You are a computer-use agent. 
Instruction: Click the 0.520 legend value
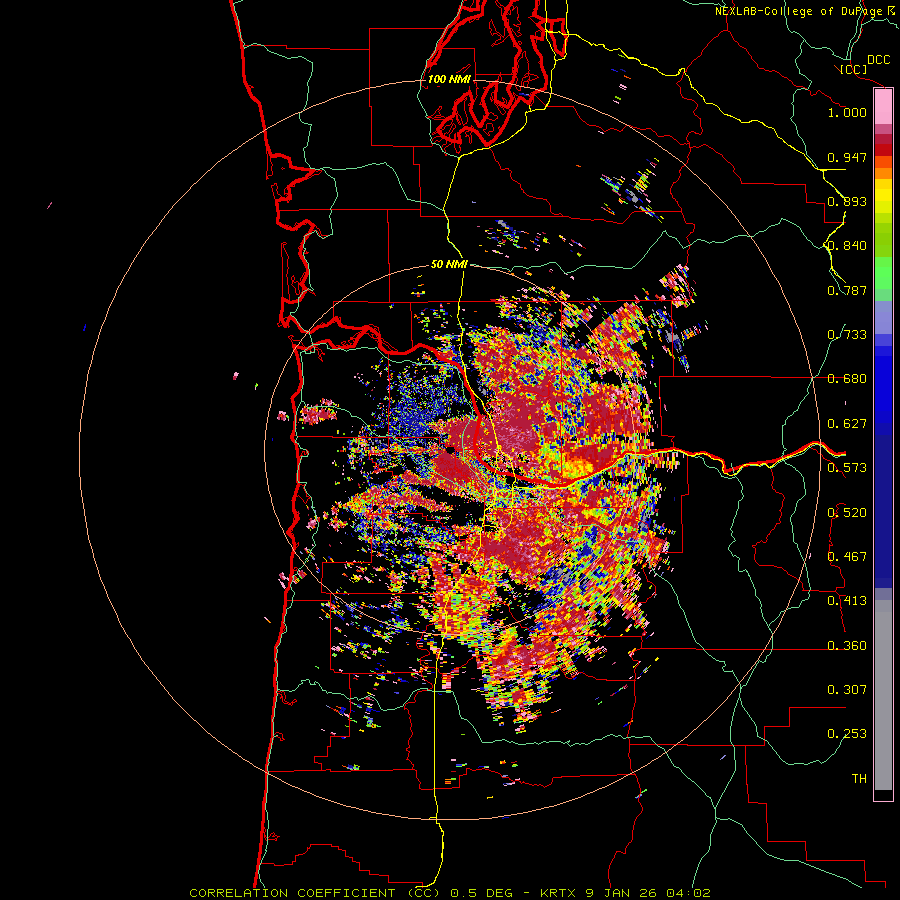(x=847, y=513)
